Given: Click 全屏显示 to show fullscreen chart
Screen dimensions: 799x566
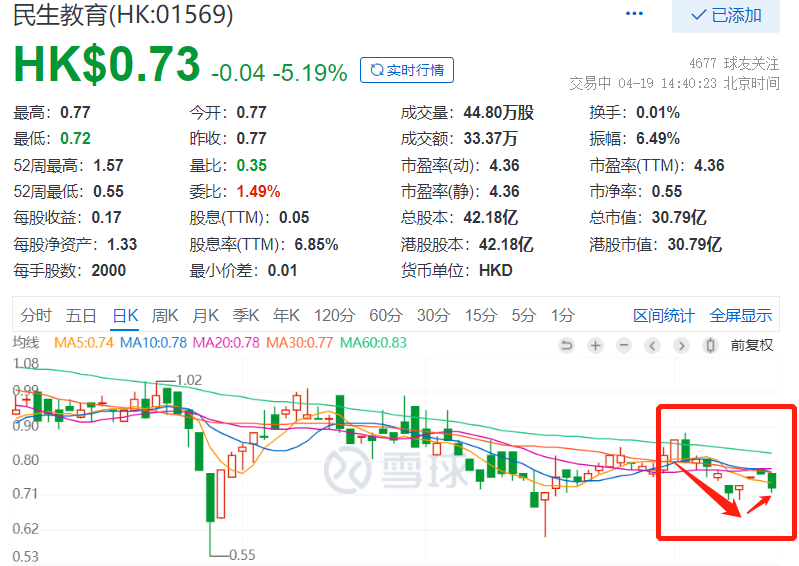Looking at the screenshot, I should click(741, 316).
